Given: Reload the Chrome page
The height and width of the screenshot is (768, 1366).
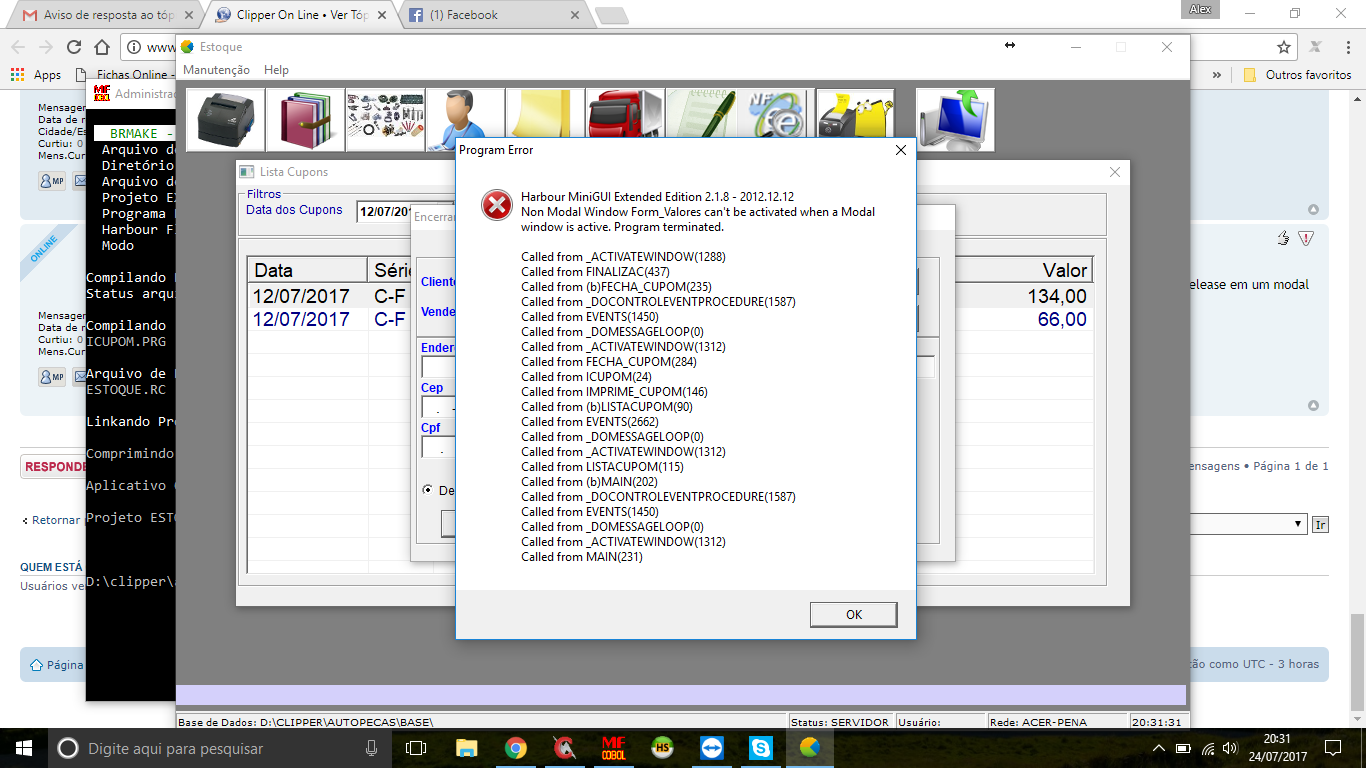Looking at the screenshot, I should (74, 47).
